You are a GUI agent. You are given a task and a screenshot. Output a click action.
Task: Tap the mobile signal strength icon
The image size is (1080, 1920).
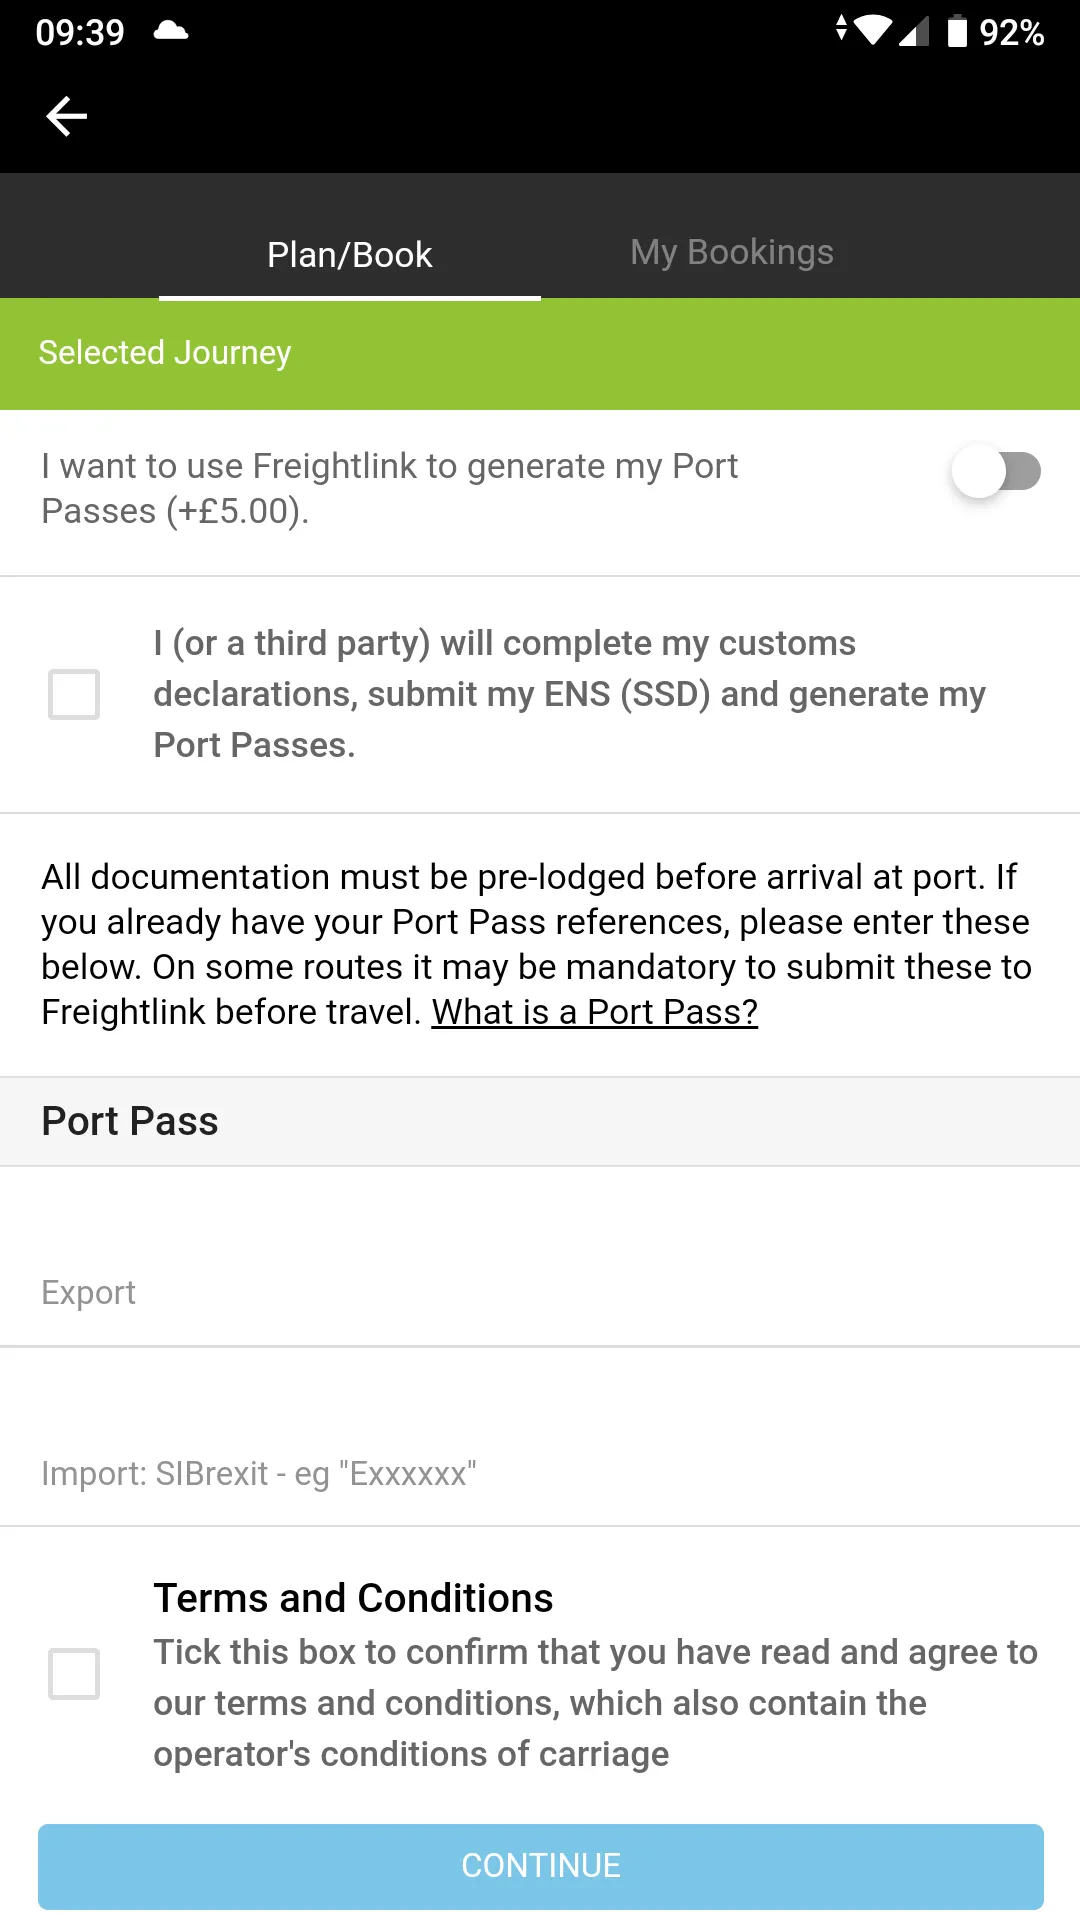[x=914, y=31]
